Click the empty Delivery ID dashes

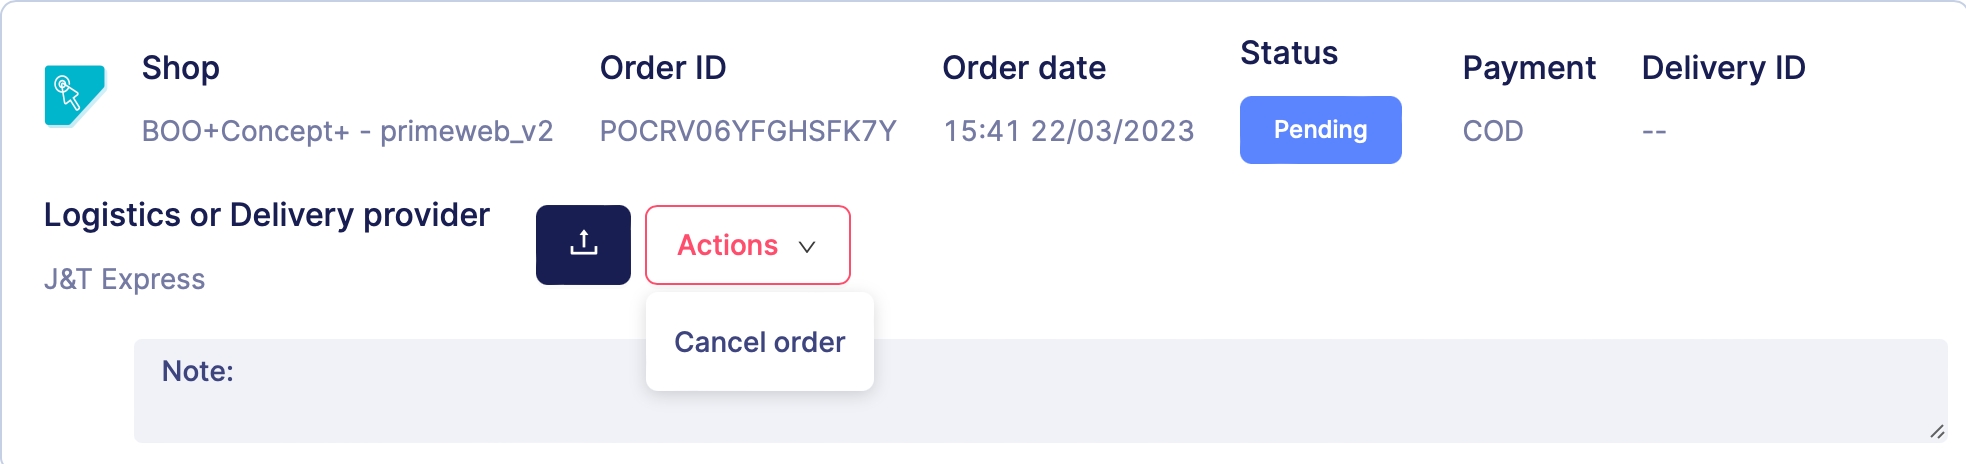click(x=1654, y=131)
